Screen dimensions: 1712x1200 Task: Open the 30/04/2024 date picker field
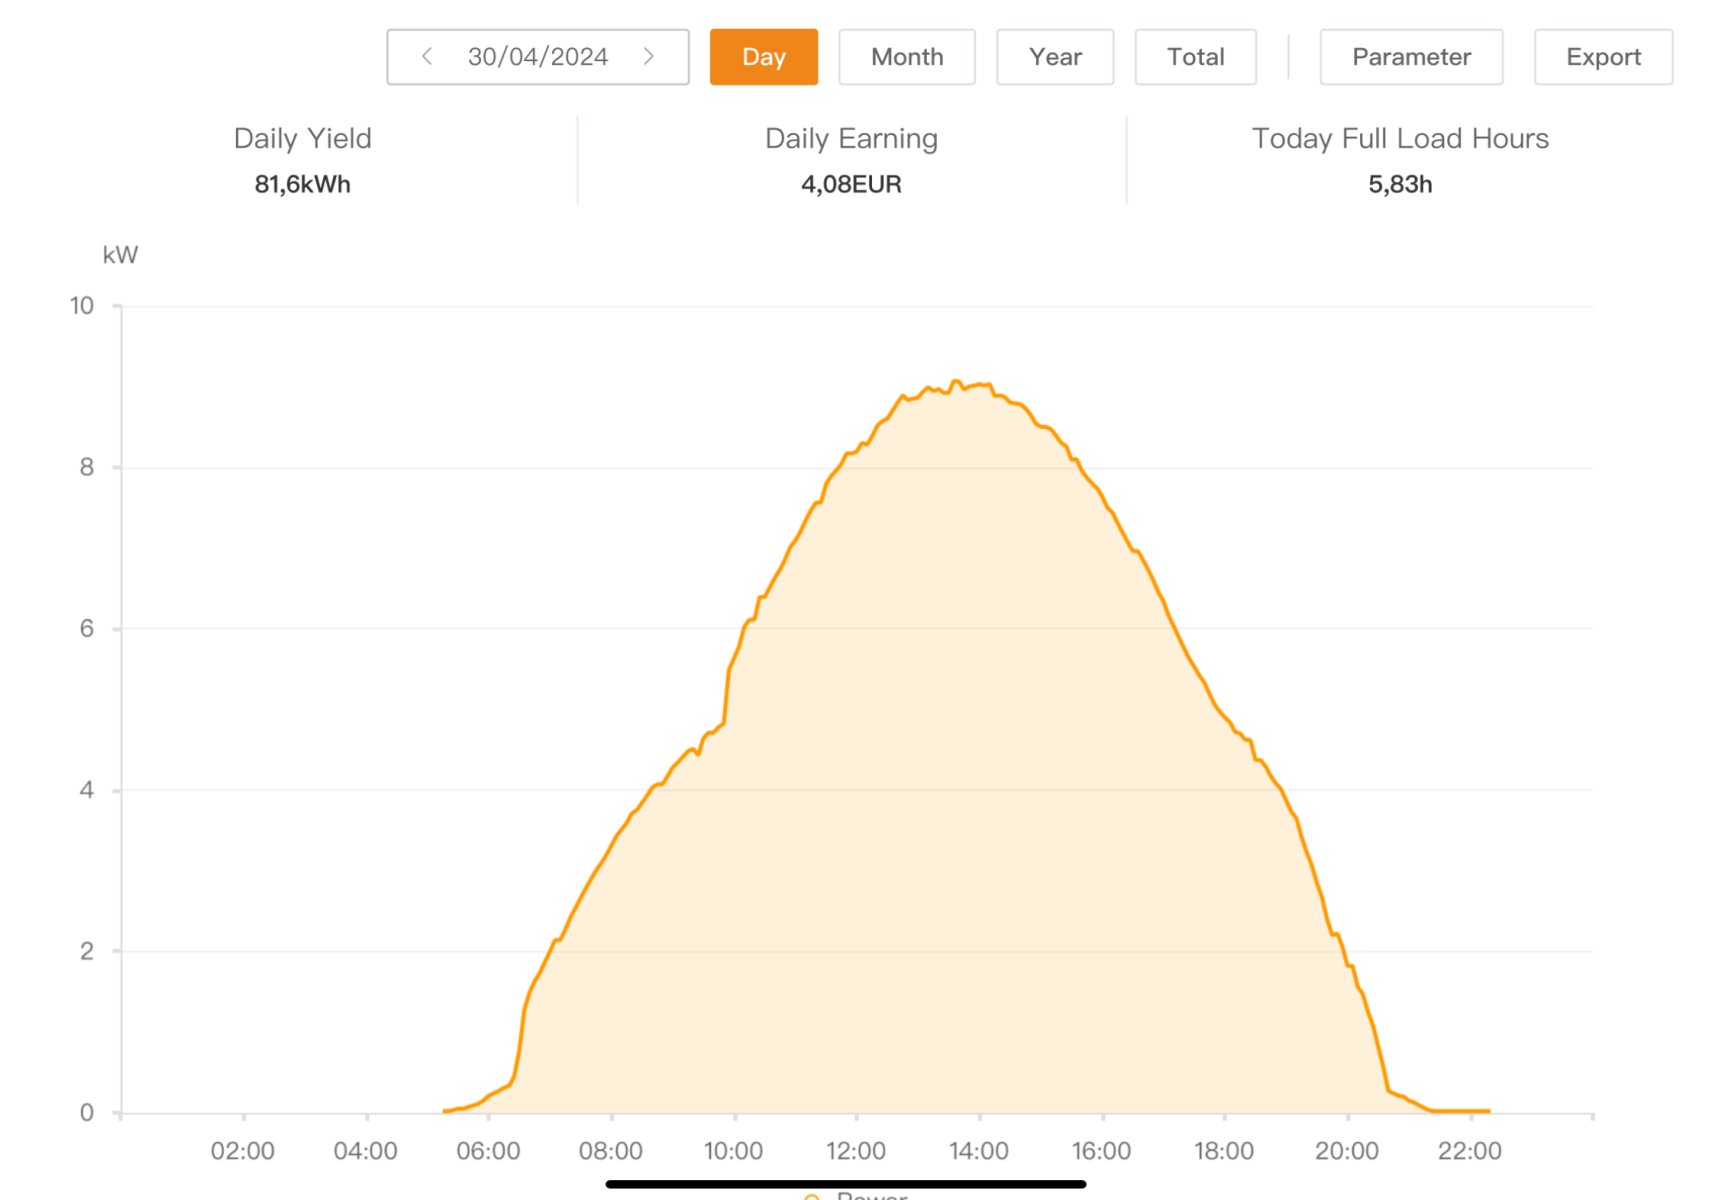click(x=537, y=57)
